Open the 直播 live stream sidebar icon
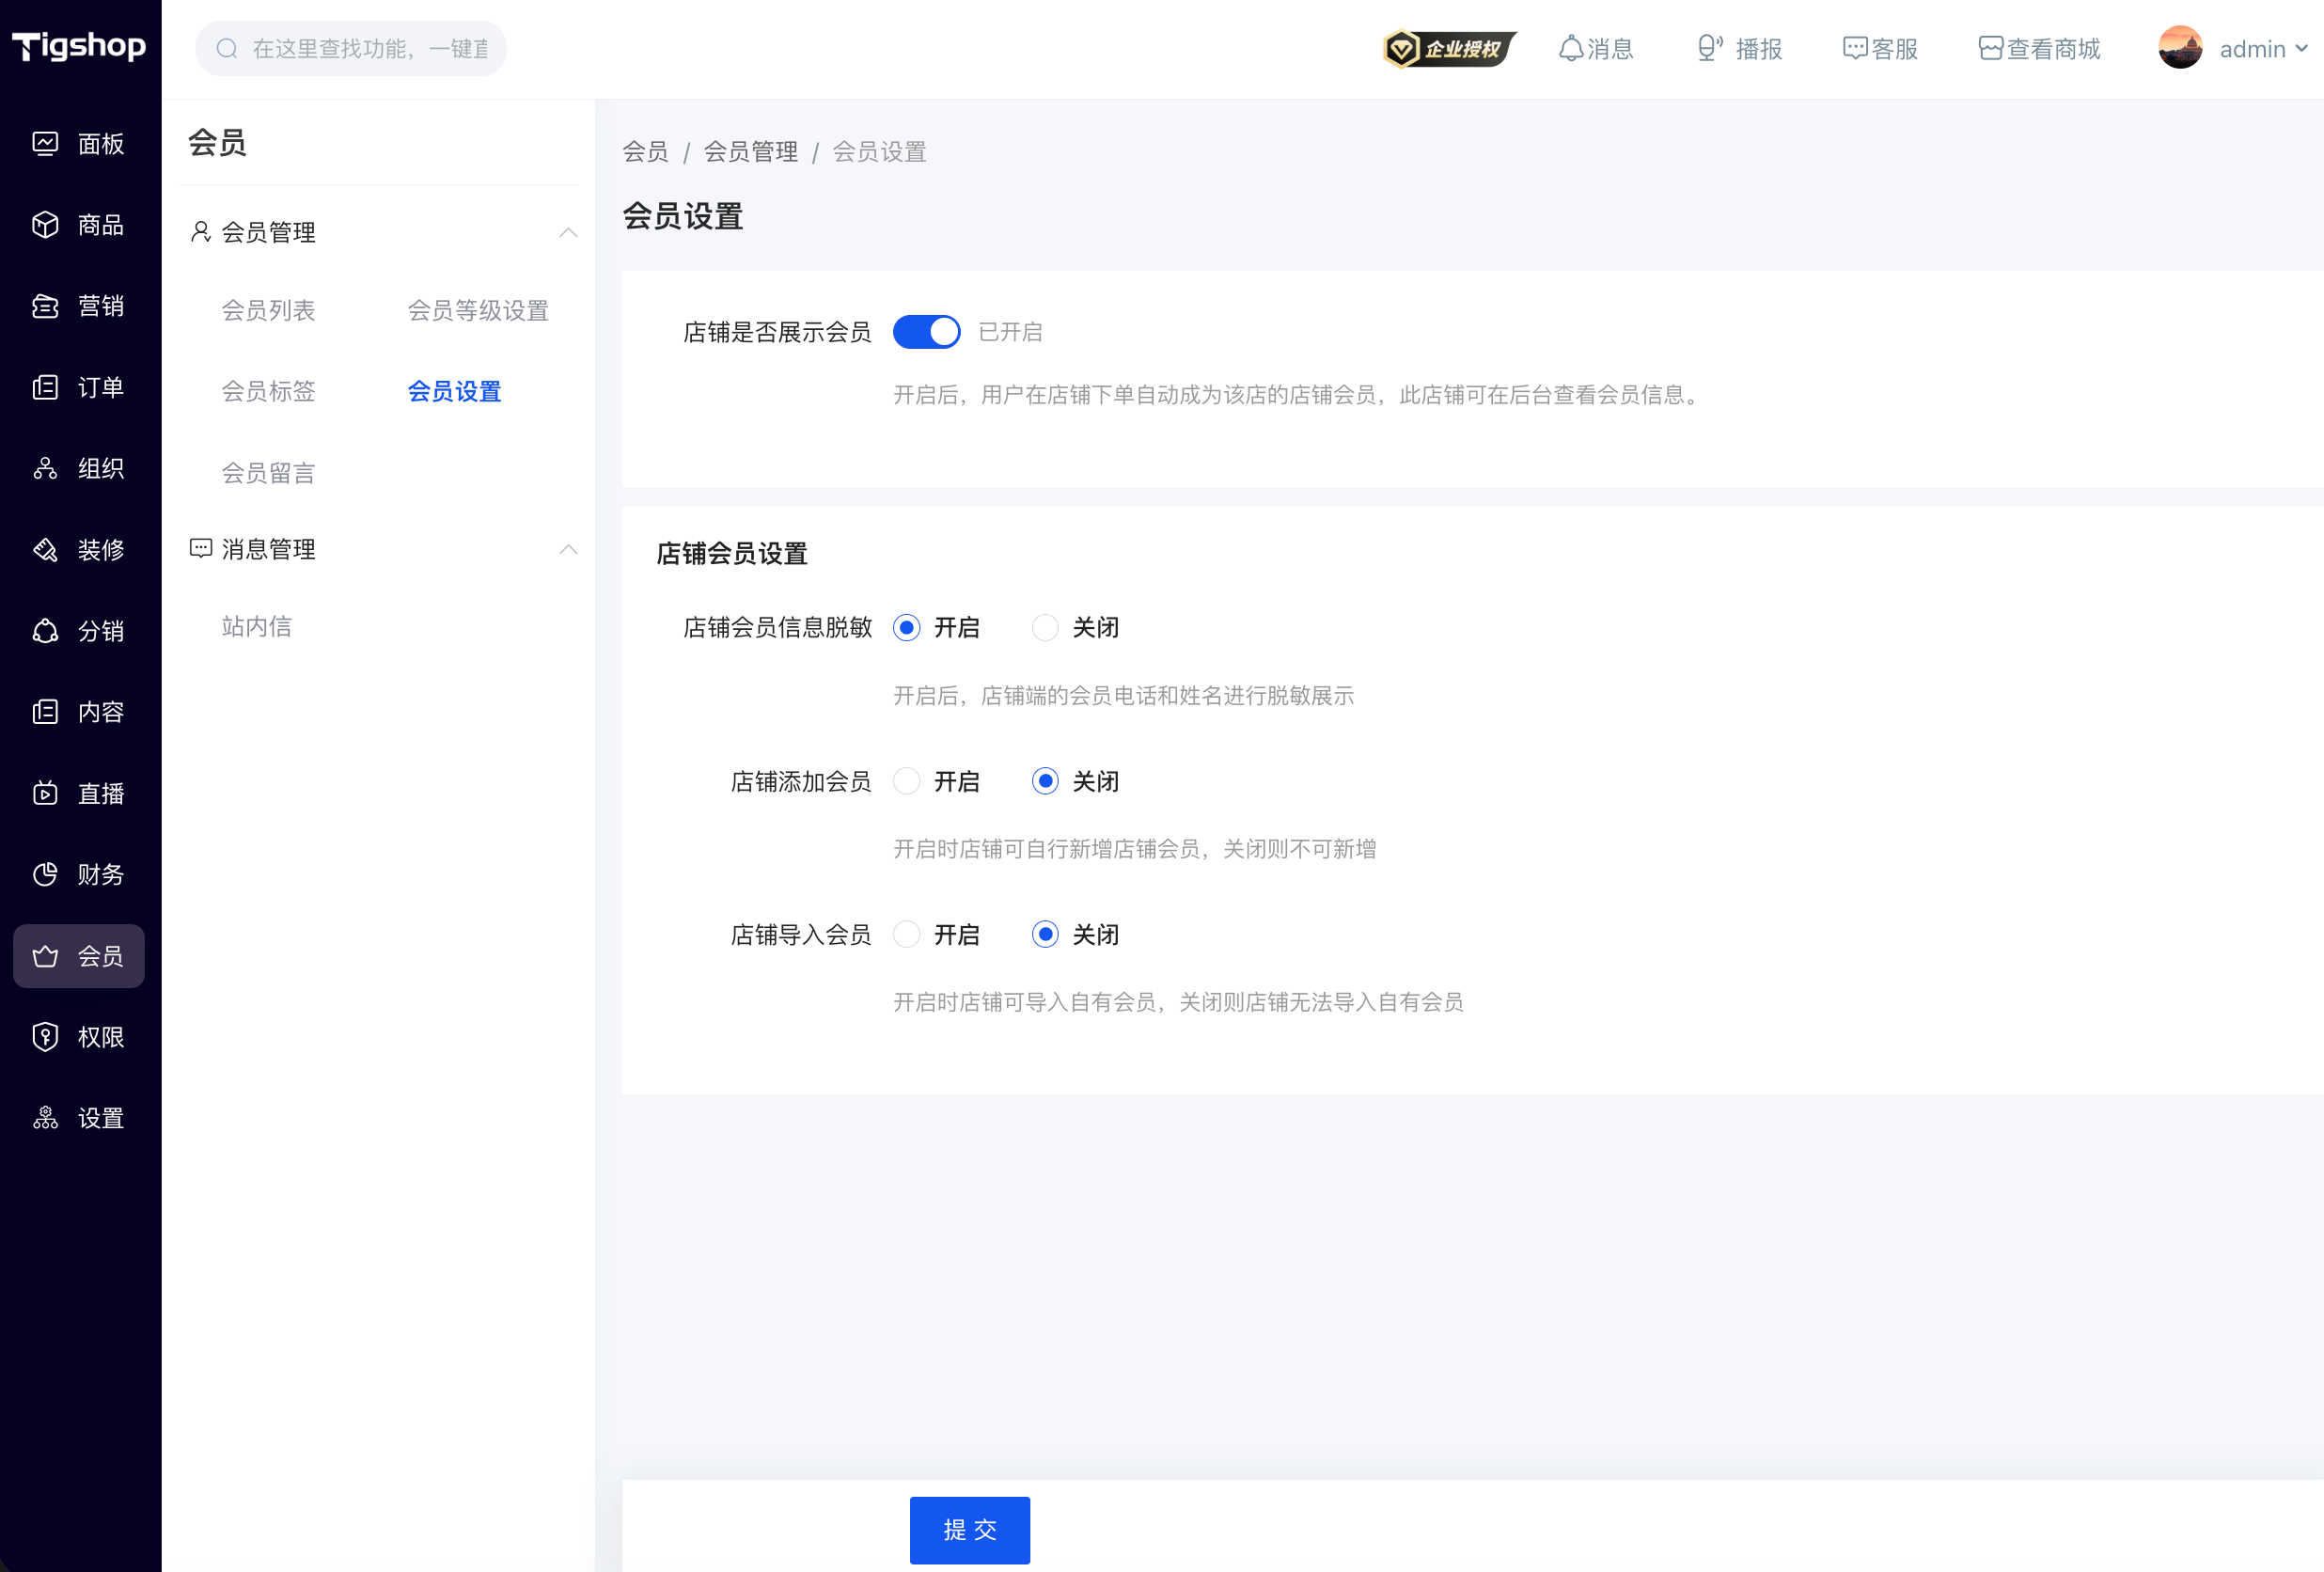Viewport: 2324px width, 1572px height. (x=45, y=793)
